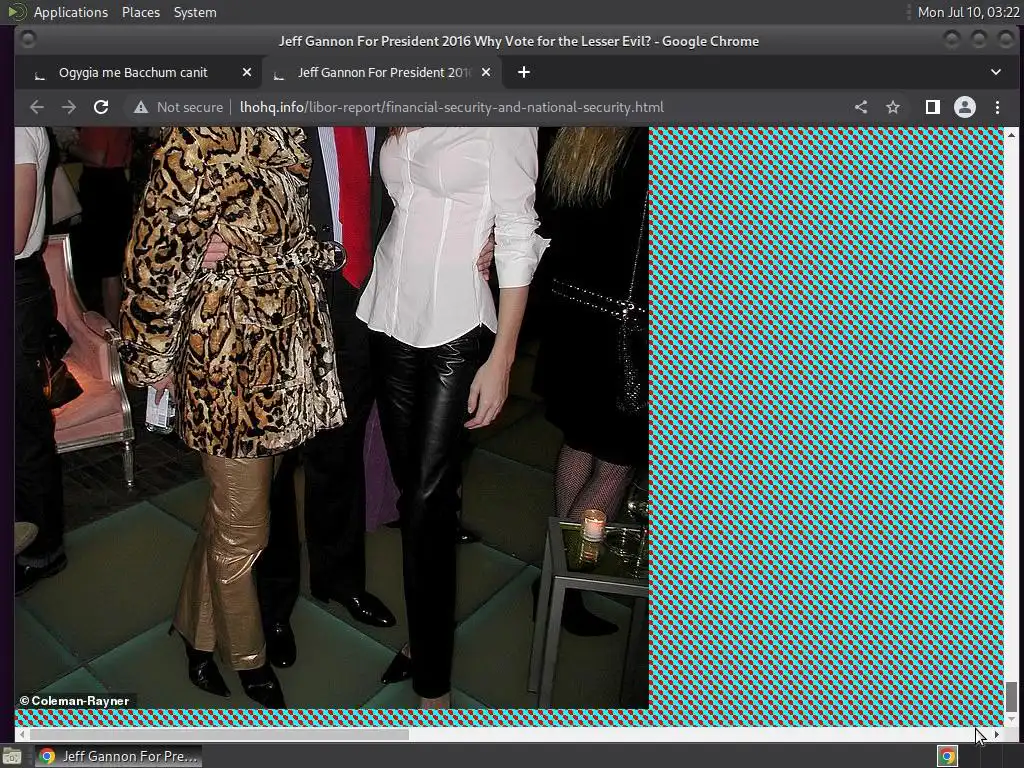Open the Applications menu
Image resolution: width=1024 pixels, height=768 pixels.
click(x=71, y=12)
